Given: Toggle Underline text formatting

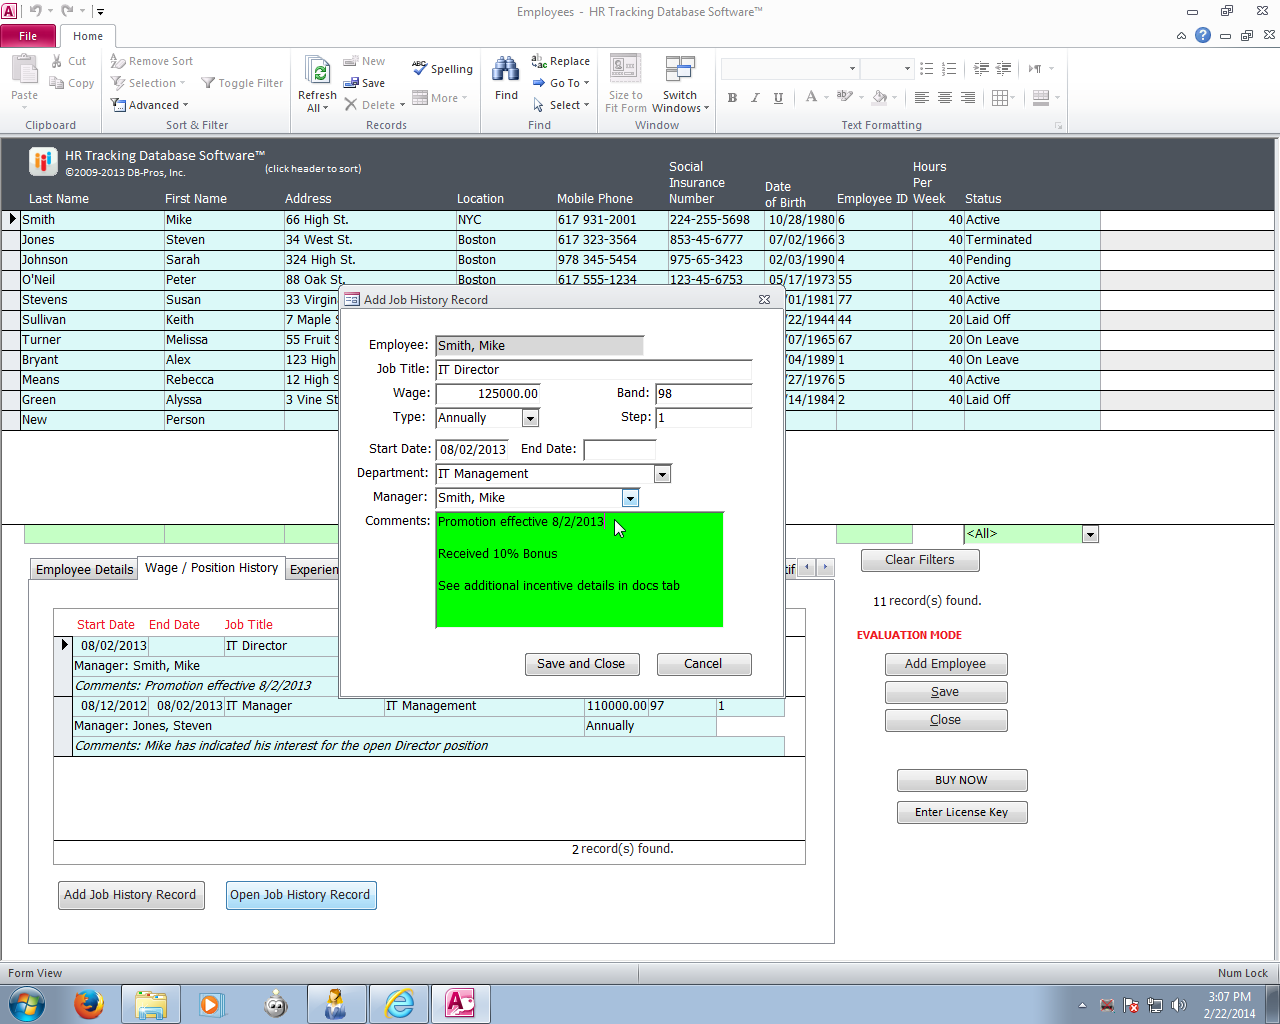Looking at the screenshot, I should (x=778, y=98).
